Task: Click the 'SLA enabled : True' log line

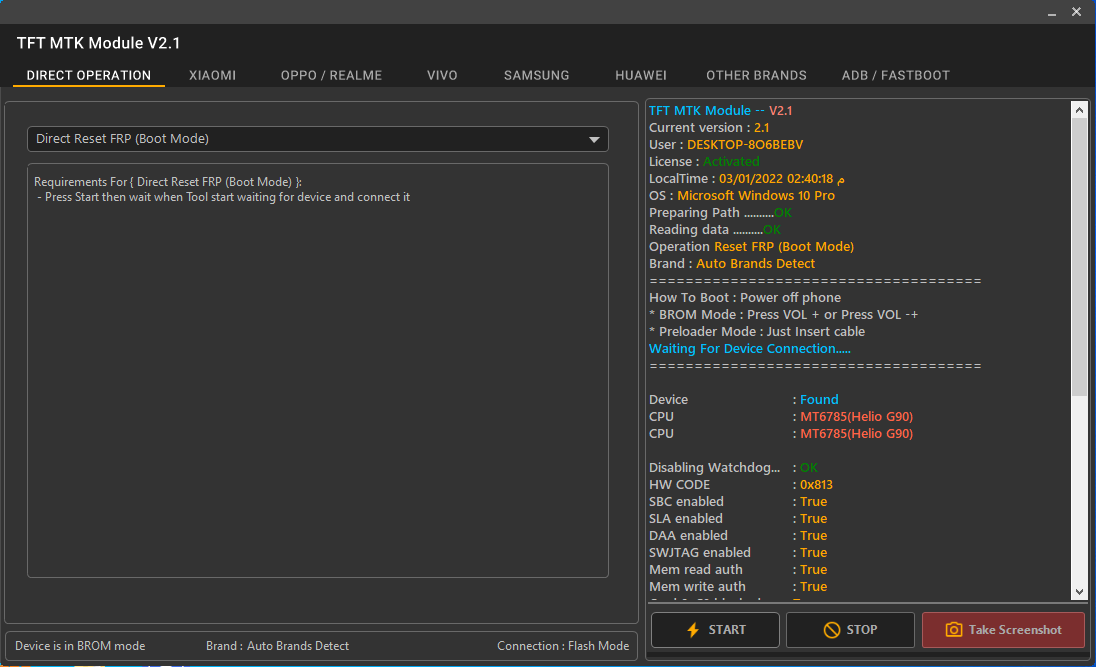Action: point(738,519)
